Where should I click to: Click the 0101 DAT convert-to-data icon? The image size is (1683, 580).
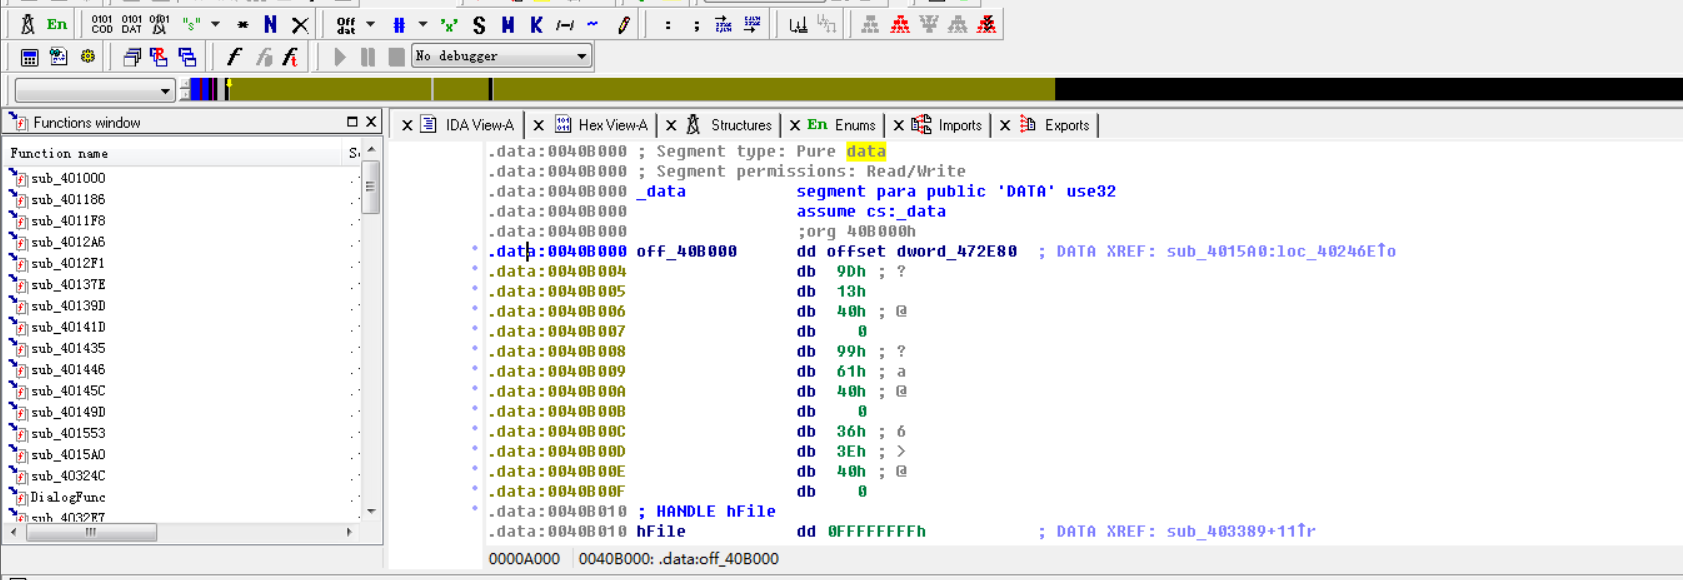point(131,24)
